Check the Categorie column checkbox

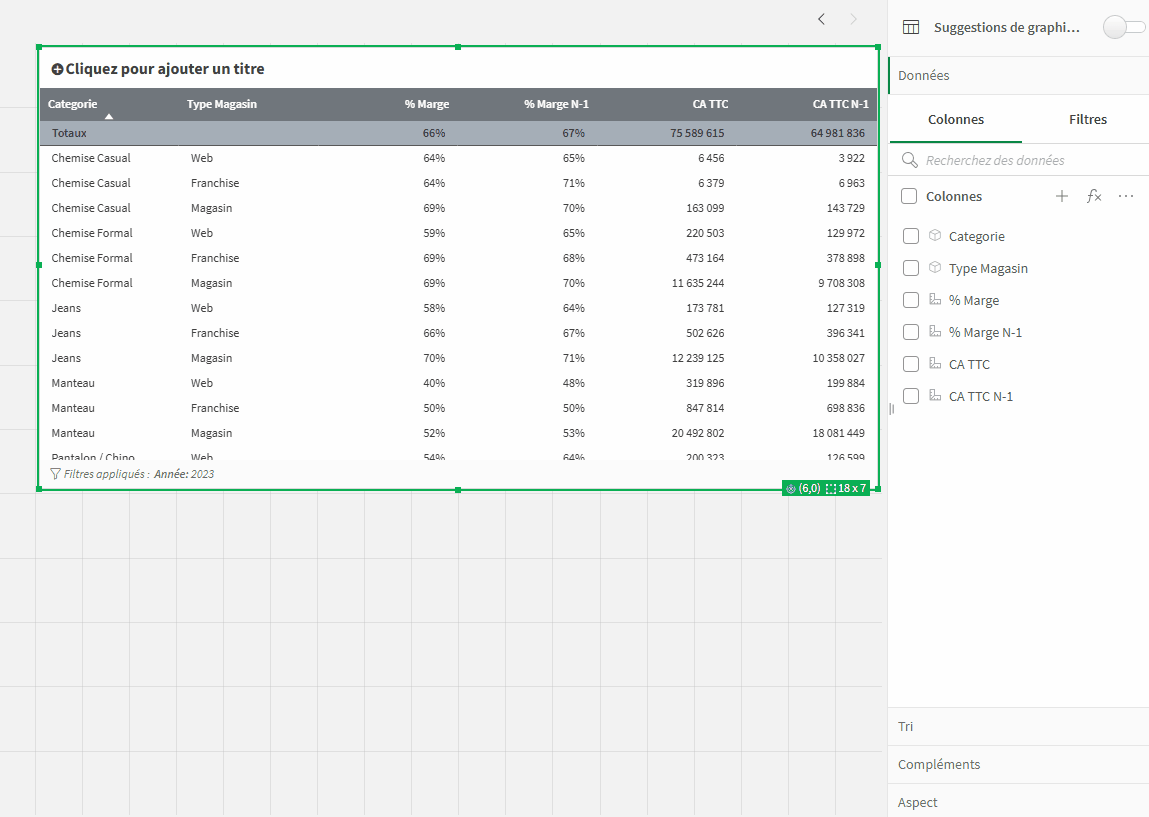[x=911, y=236]
